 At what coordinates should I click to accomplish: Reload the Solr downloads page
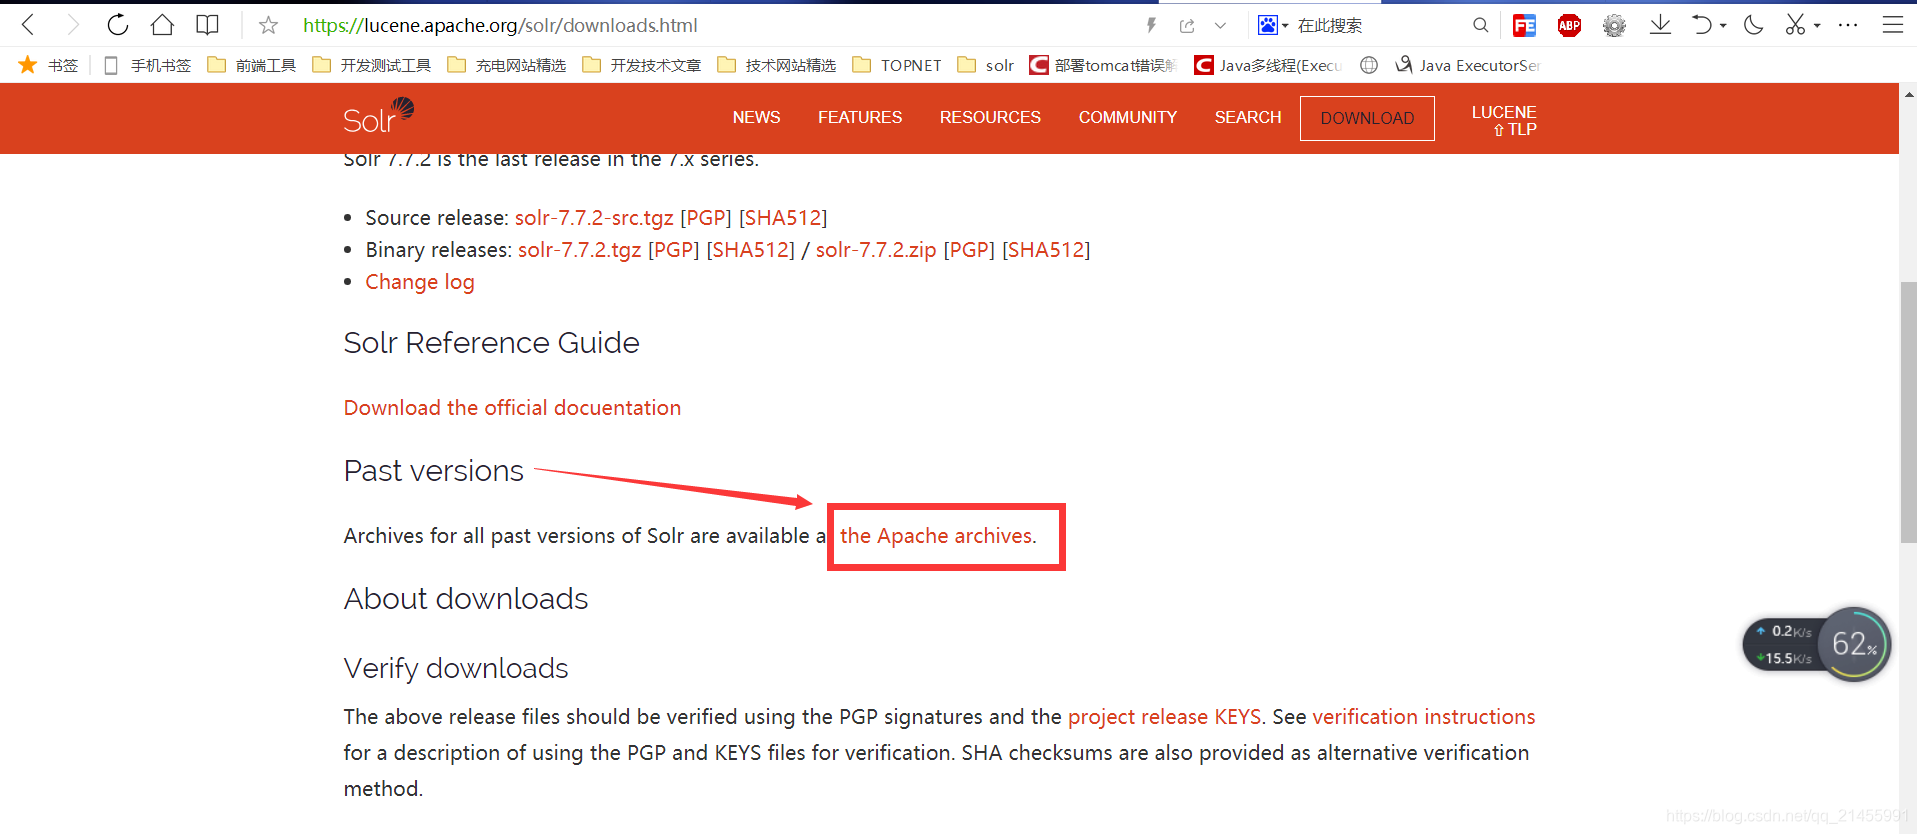click(x=118, y=25)
